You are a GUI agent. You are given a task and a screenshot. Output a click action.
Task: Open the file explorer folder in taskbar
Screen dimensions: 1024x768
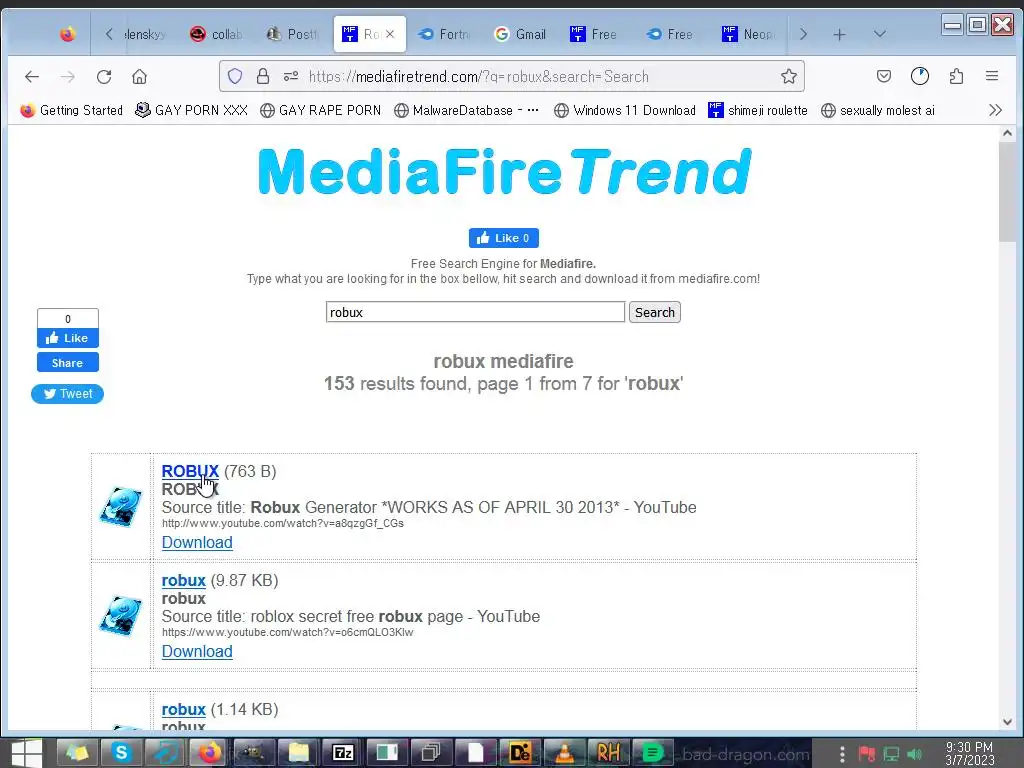(298, 752)
